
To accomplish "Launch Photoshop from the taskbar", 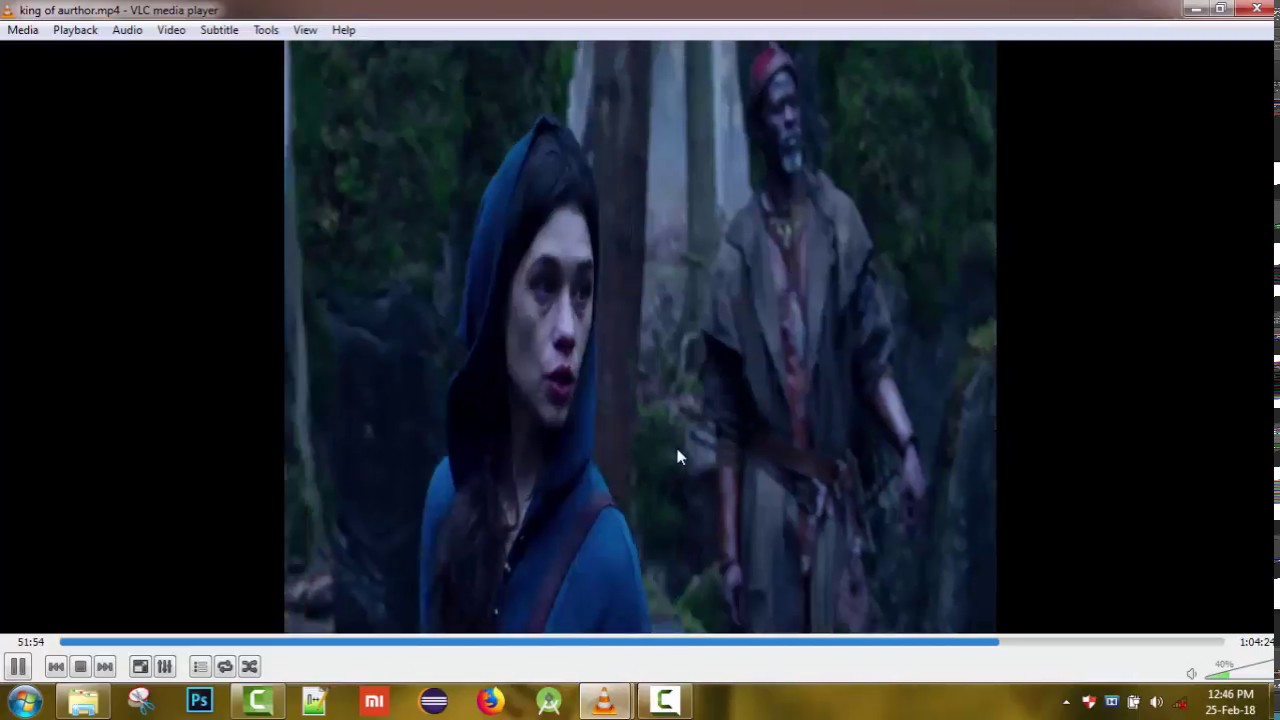I will click(x=199, y=701).
